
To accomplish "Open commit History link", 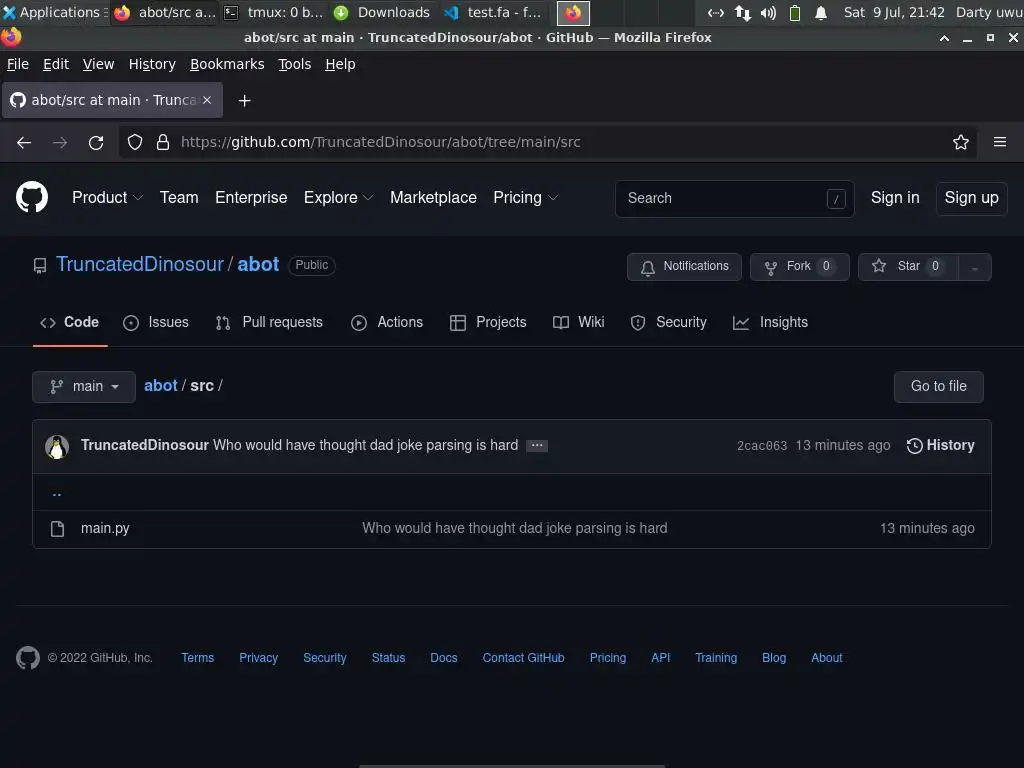I will [940, 445].
